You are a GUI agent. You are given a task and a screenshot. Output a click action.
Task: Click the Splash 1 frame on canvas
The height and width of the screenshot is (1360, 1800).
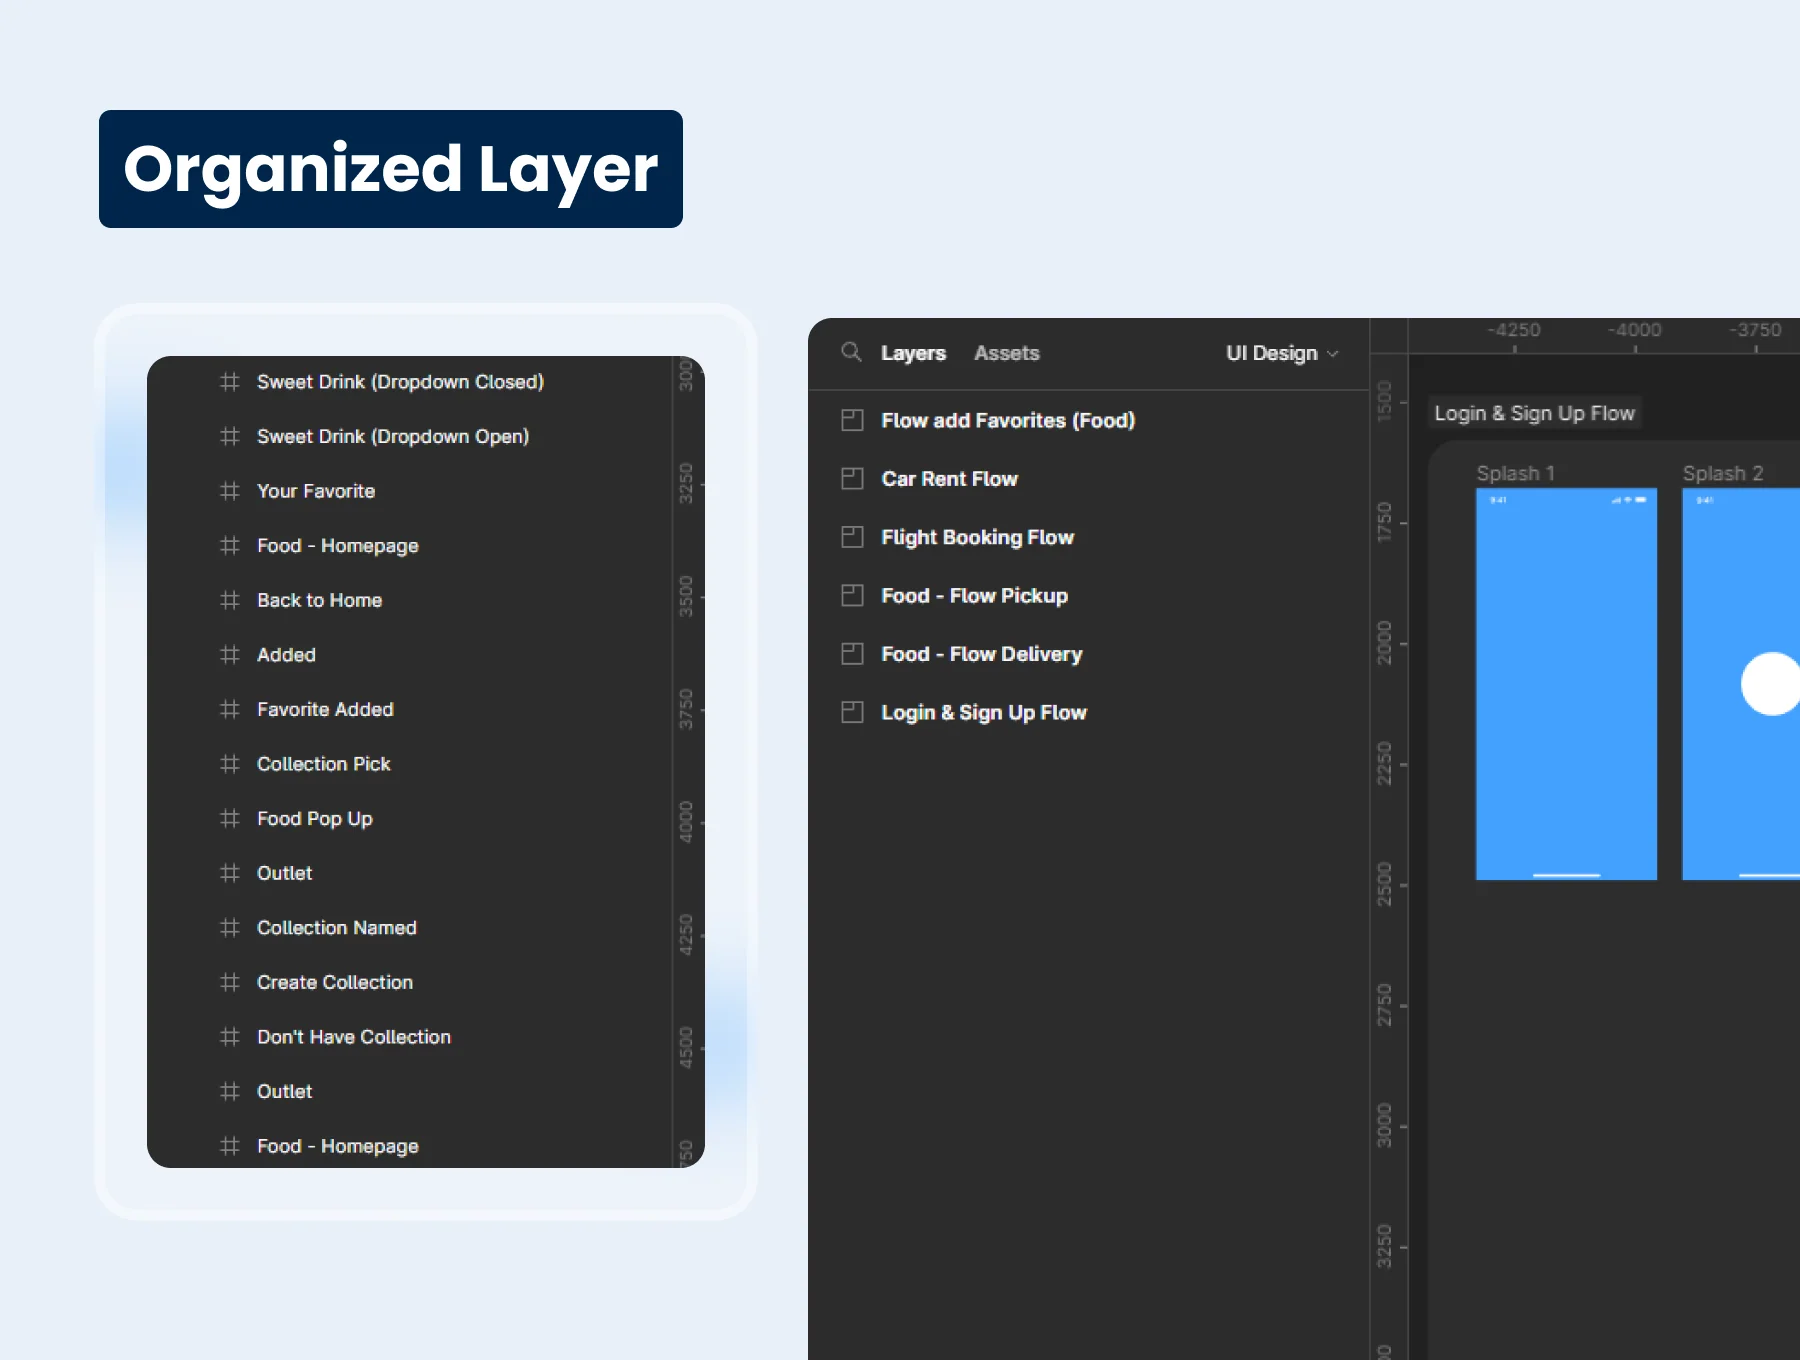[1566, 684]
